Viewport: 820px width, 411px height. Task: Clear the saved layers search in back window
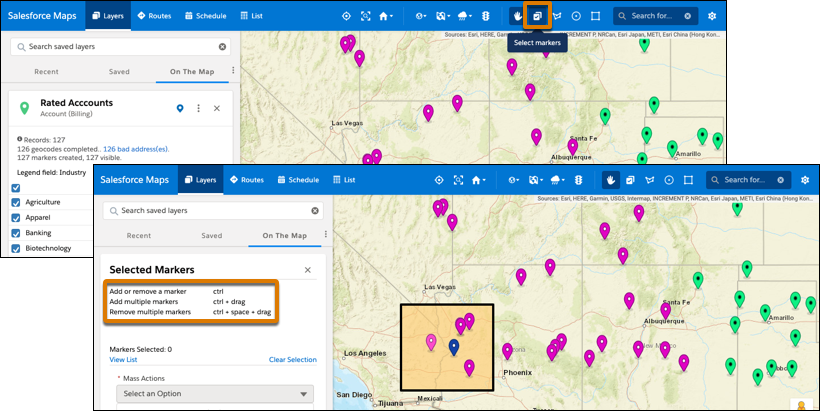(x=222, y=47)
